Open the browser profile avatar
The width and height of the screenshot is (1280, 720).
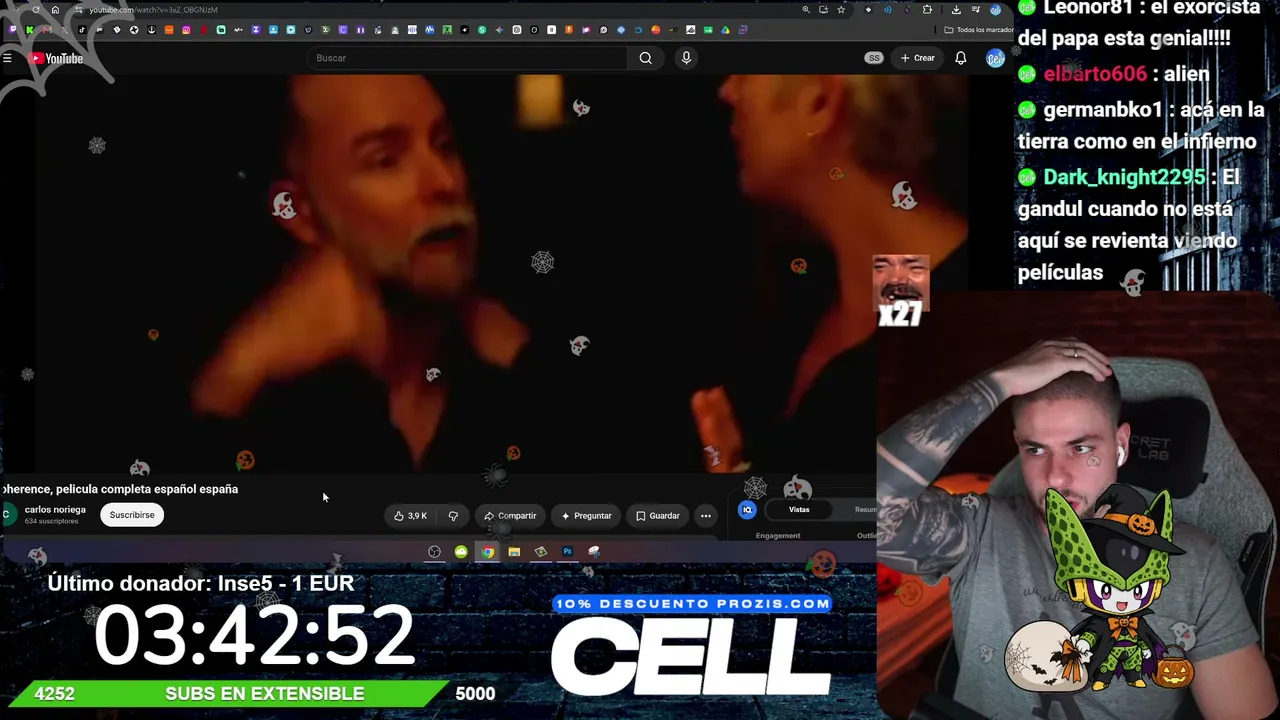tap(995, 10)
